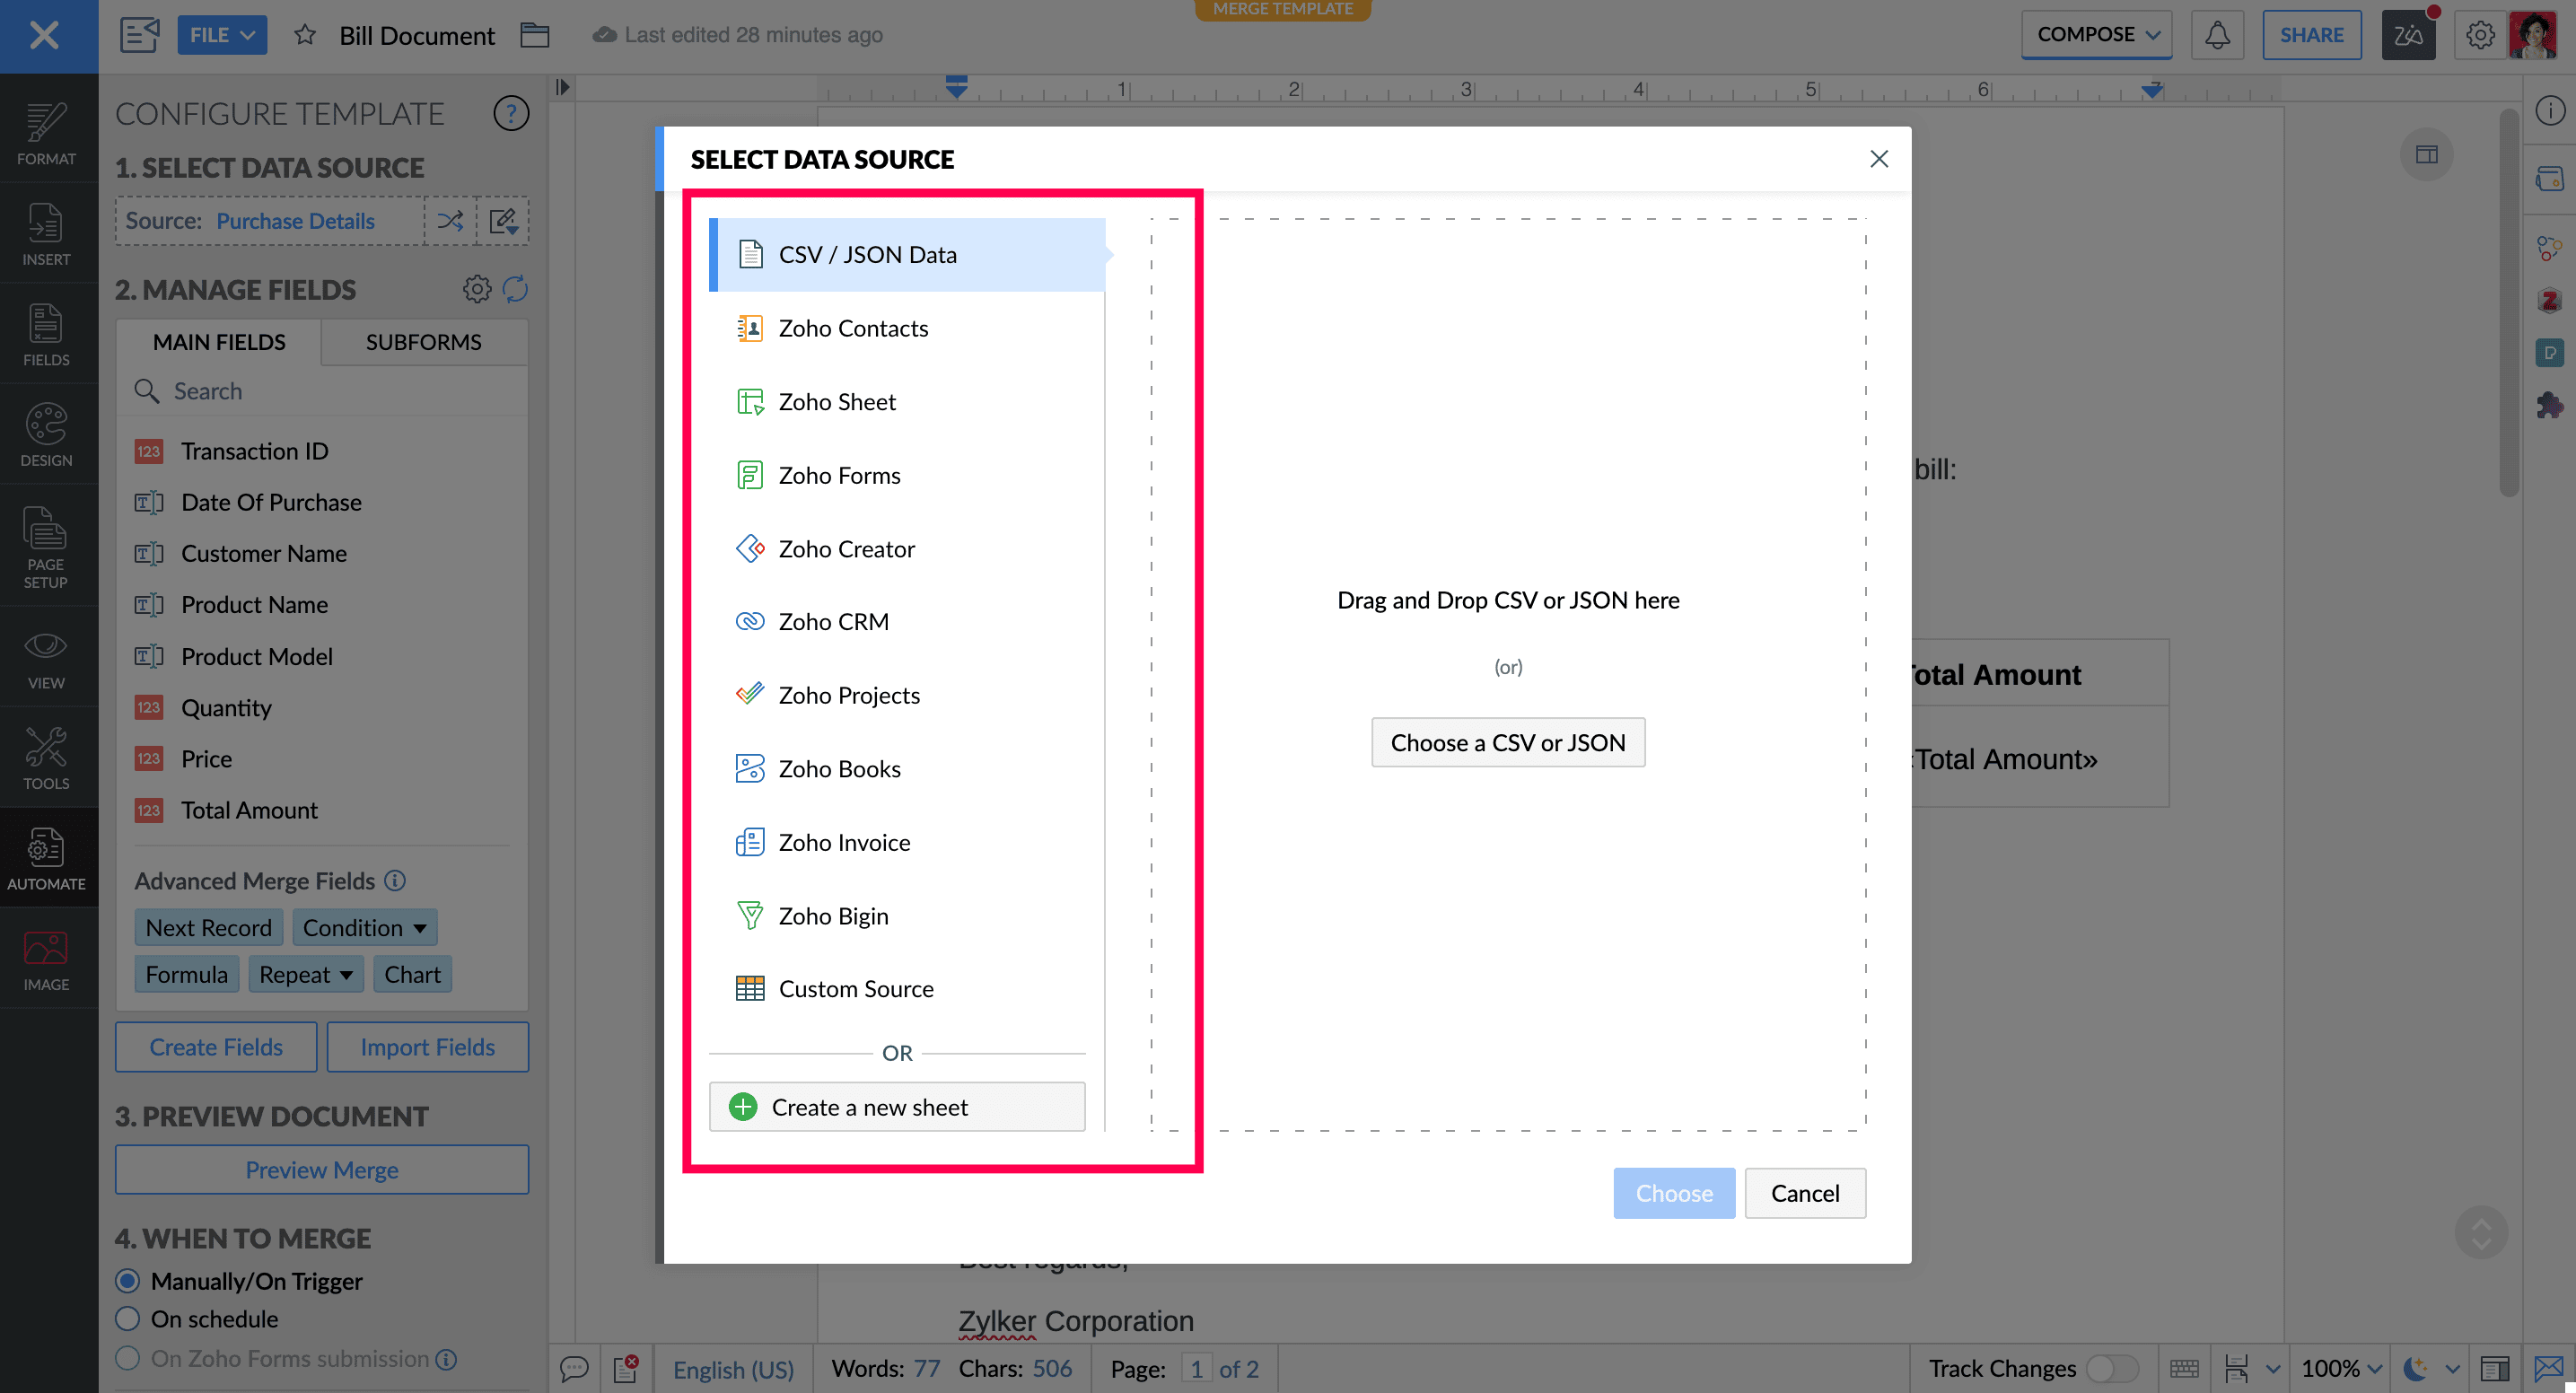Insert a Chart merge field

tap(412, 974)
